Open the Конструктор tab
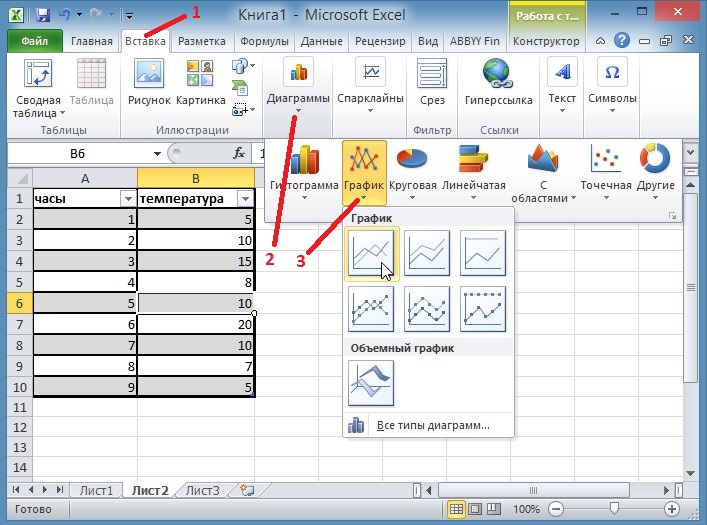The width and height of the screenshot is (707, 525). [x=546, y=41]
